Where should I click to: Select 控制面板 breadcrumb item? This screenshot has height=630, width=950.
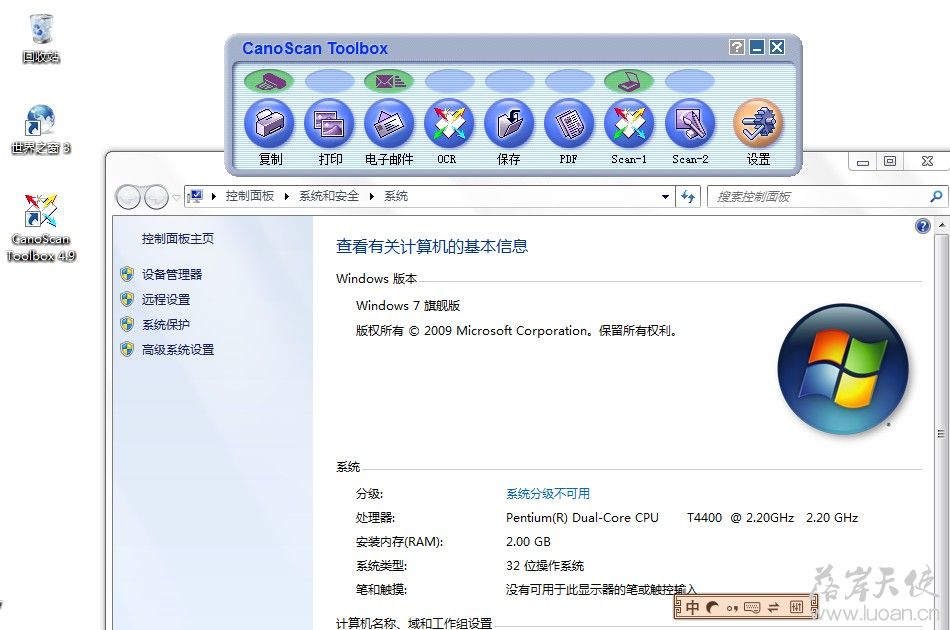click(x=250, y=196)
